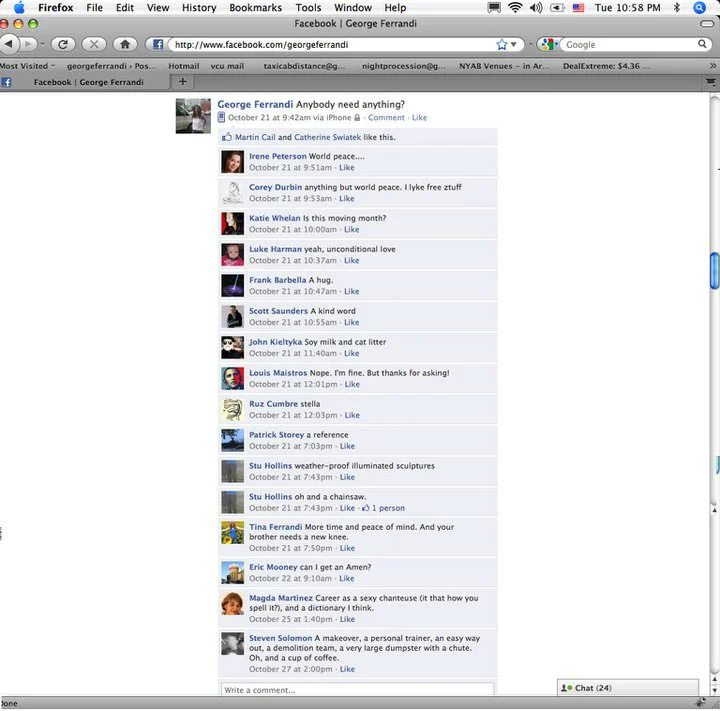Open Scott Saunders' profile link
This screenshot has height=711, width=720.
pos(278,311)
